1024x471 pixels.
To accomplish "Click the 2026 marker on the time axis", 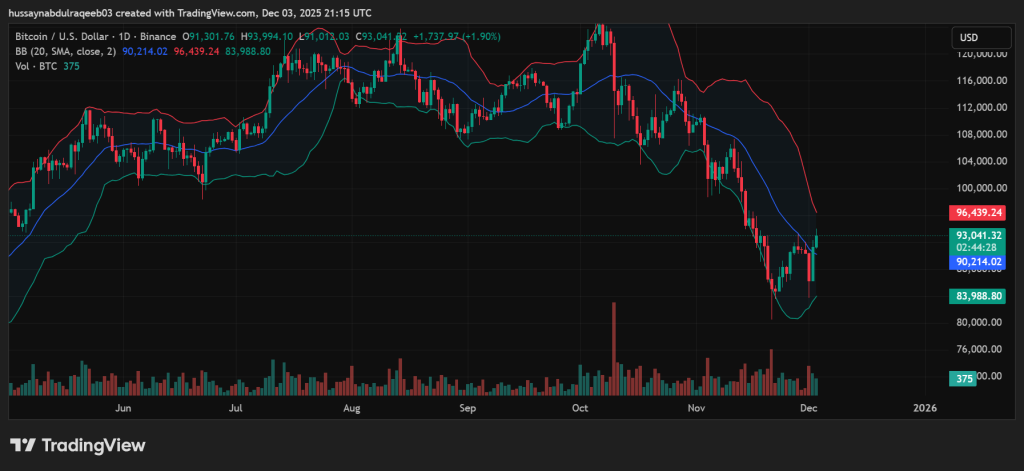I will 925,408.
